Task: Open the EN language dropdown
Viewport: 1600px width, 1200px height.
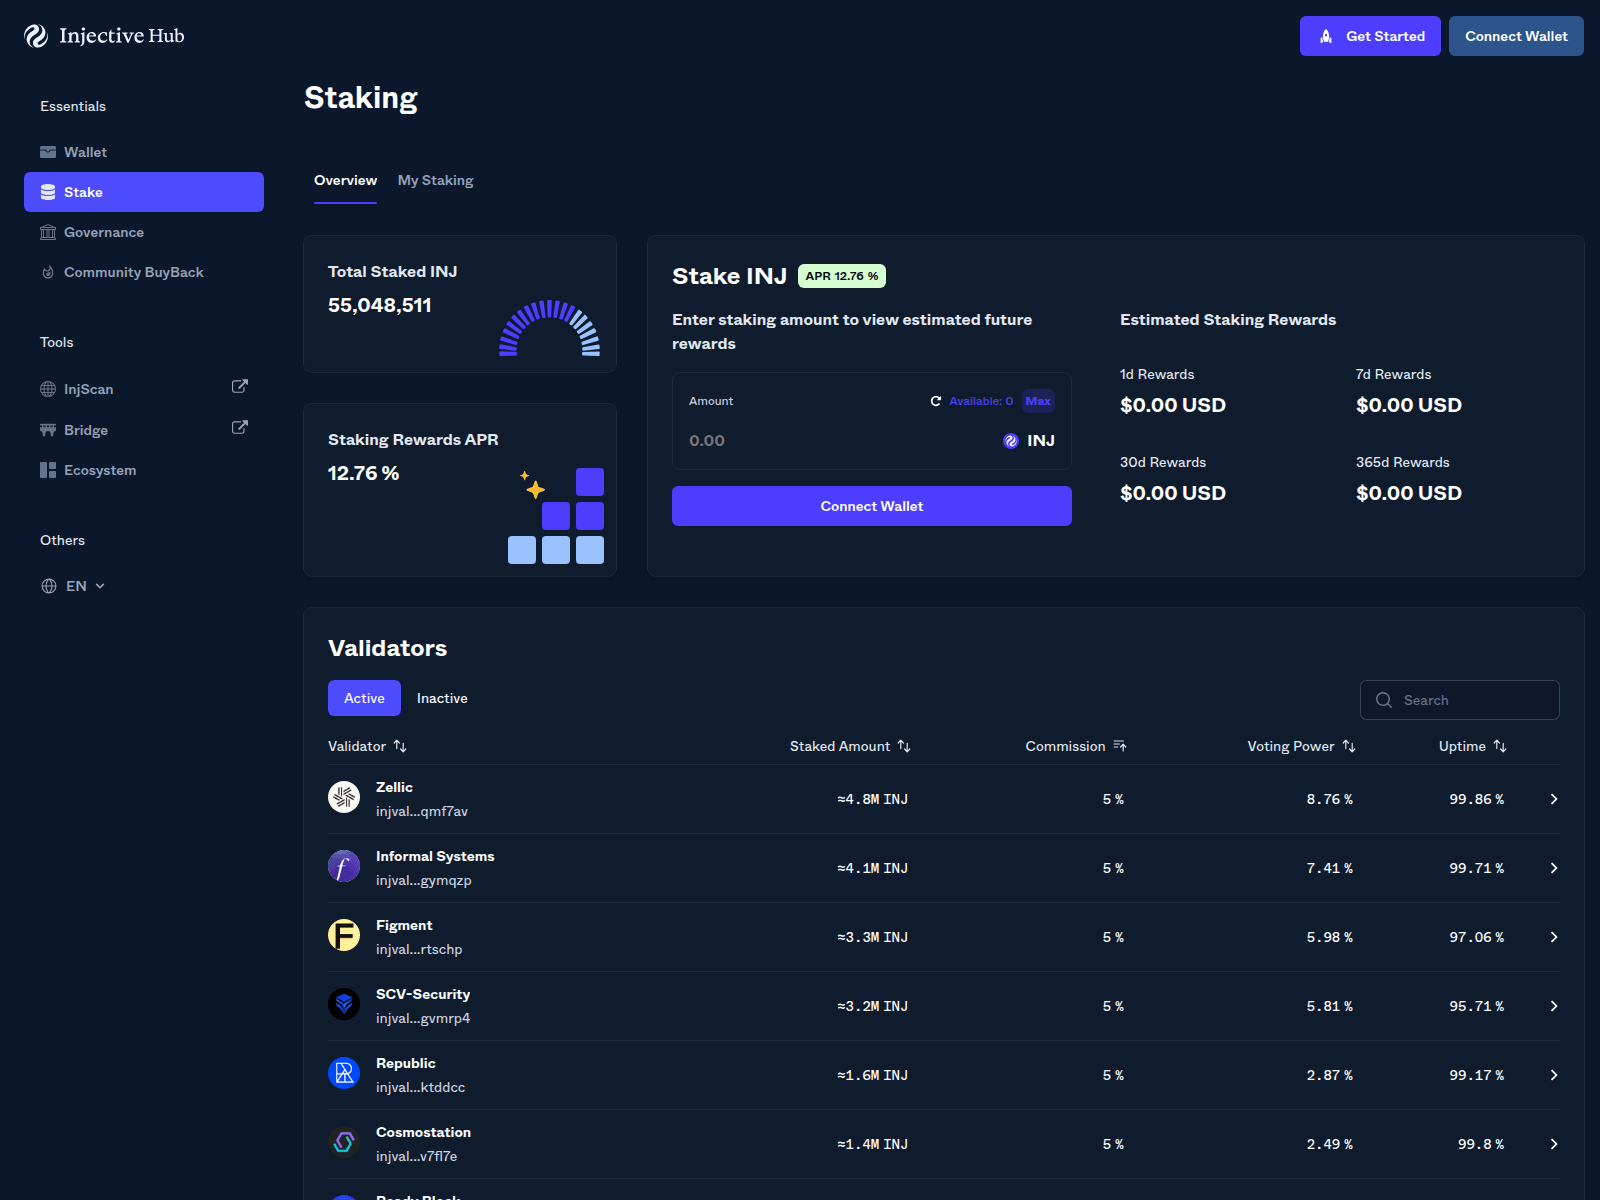Action: tap(73, 586)
